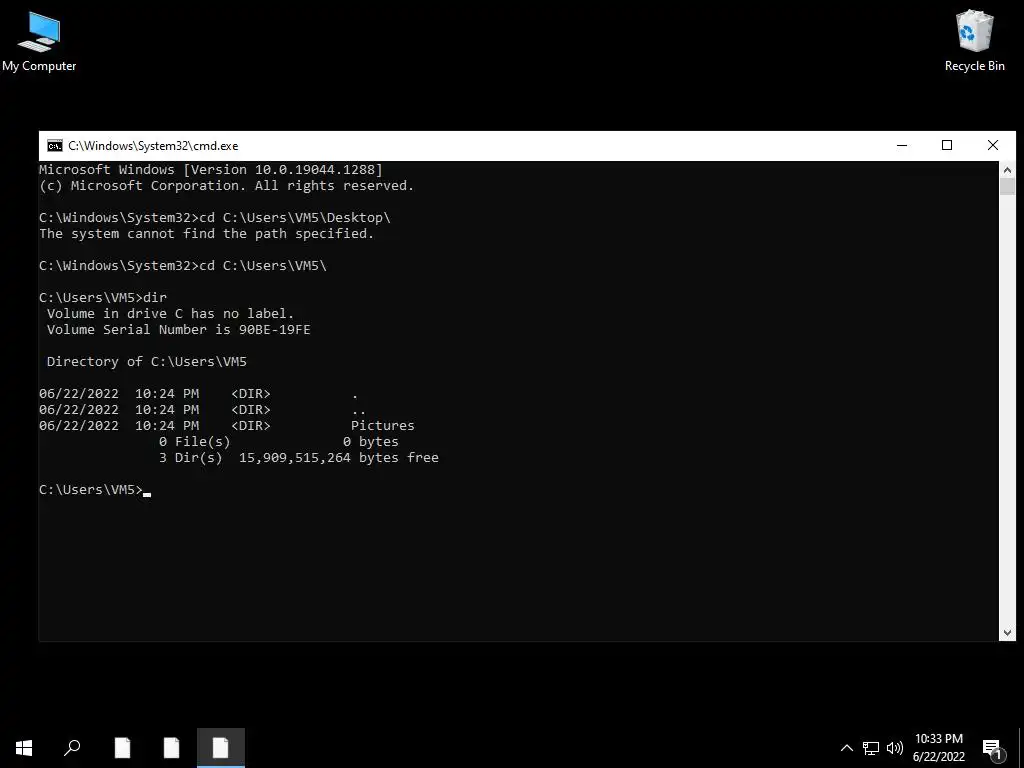Image resolution: width=1024 pixels, height=768 pixels.
Task: Click the Pictures directory entry
Action: coord(227,425)
